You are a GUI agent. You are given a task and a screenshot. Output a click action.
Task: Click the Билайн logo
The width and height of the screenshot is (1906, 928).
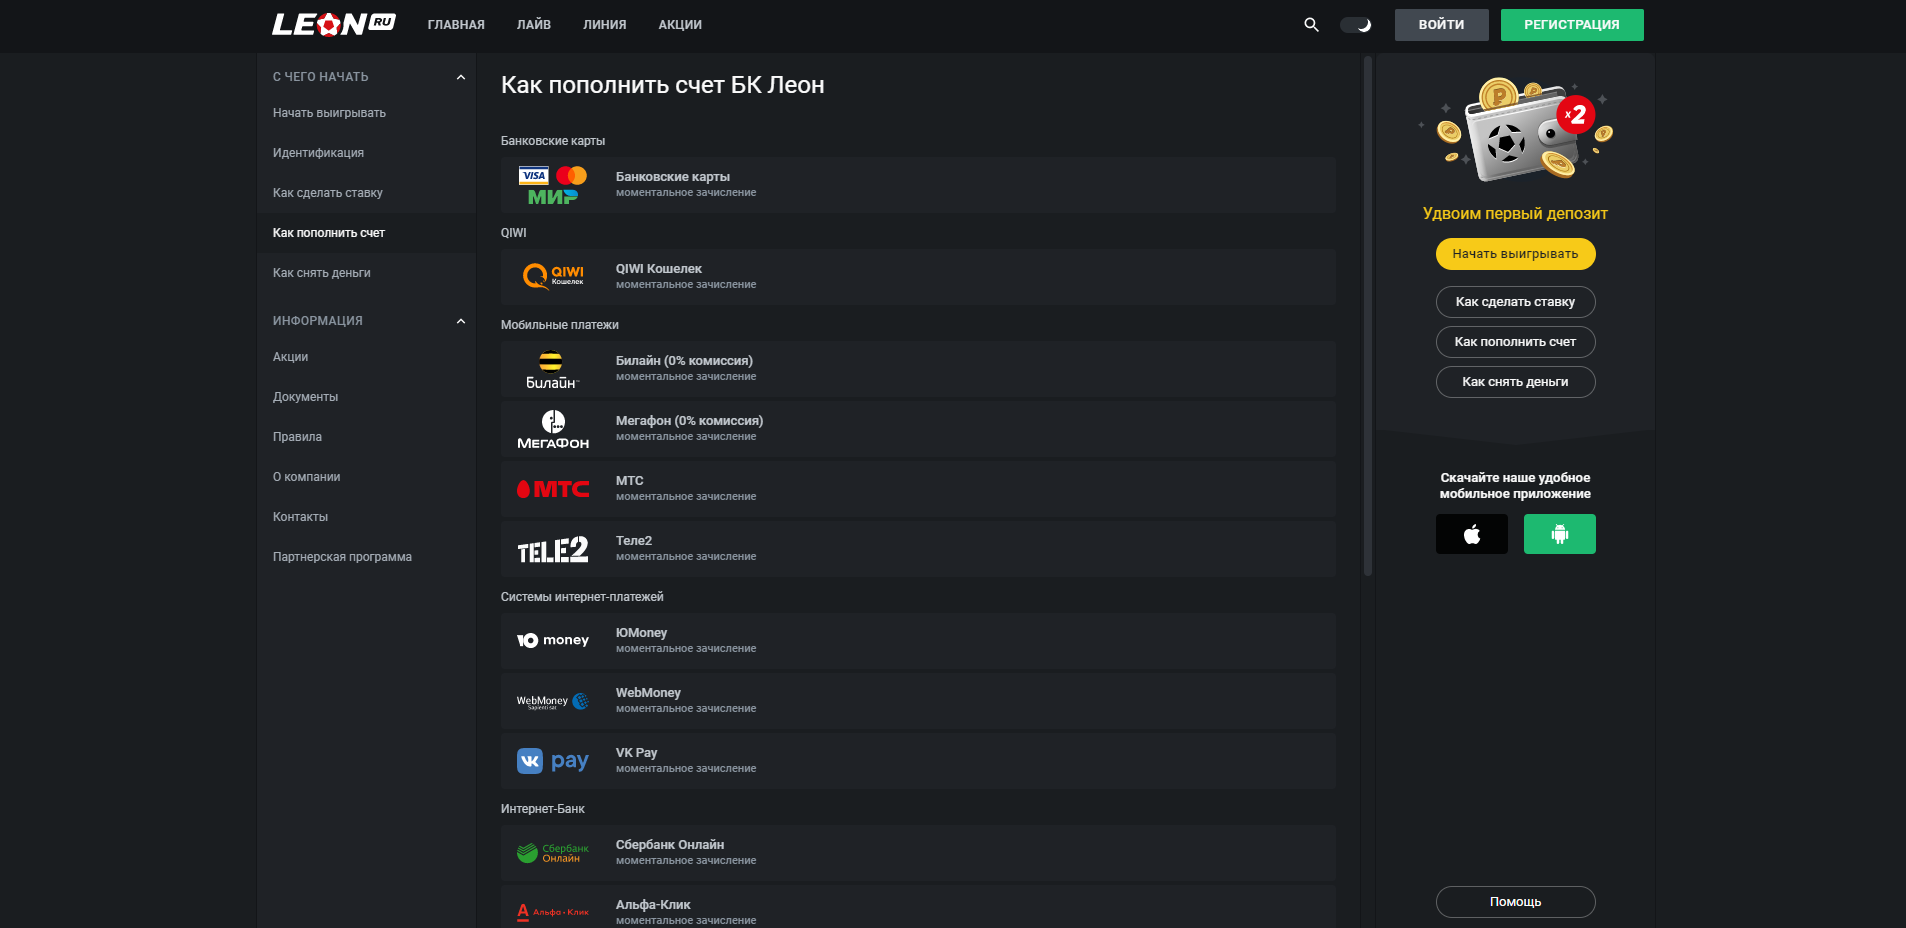pos(552,370)
